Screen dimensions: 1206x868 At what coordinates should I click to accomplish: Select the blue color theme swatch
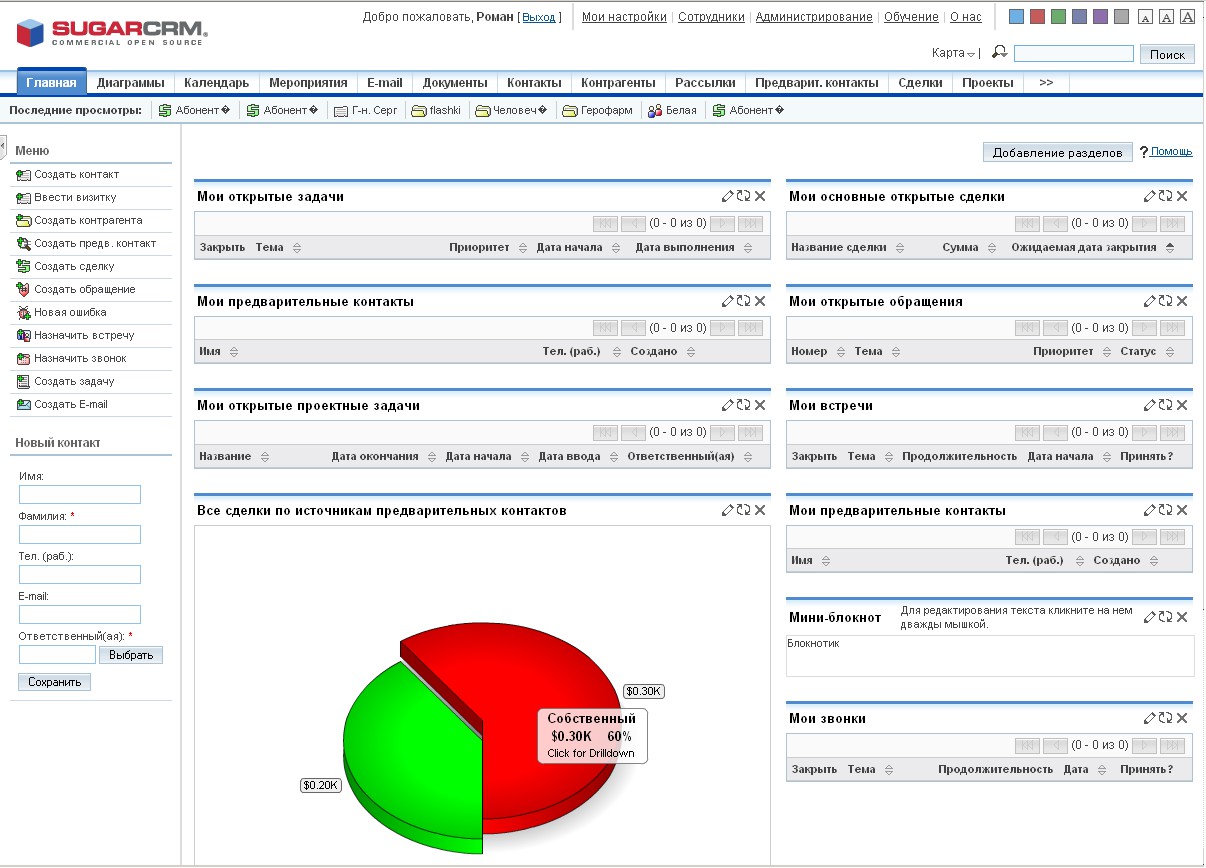click(x=1017, y=16)
